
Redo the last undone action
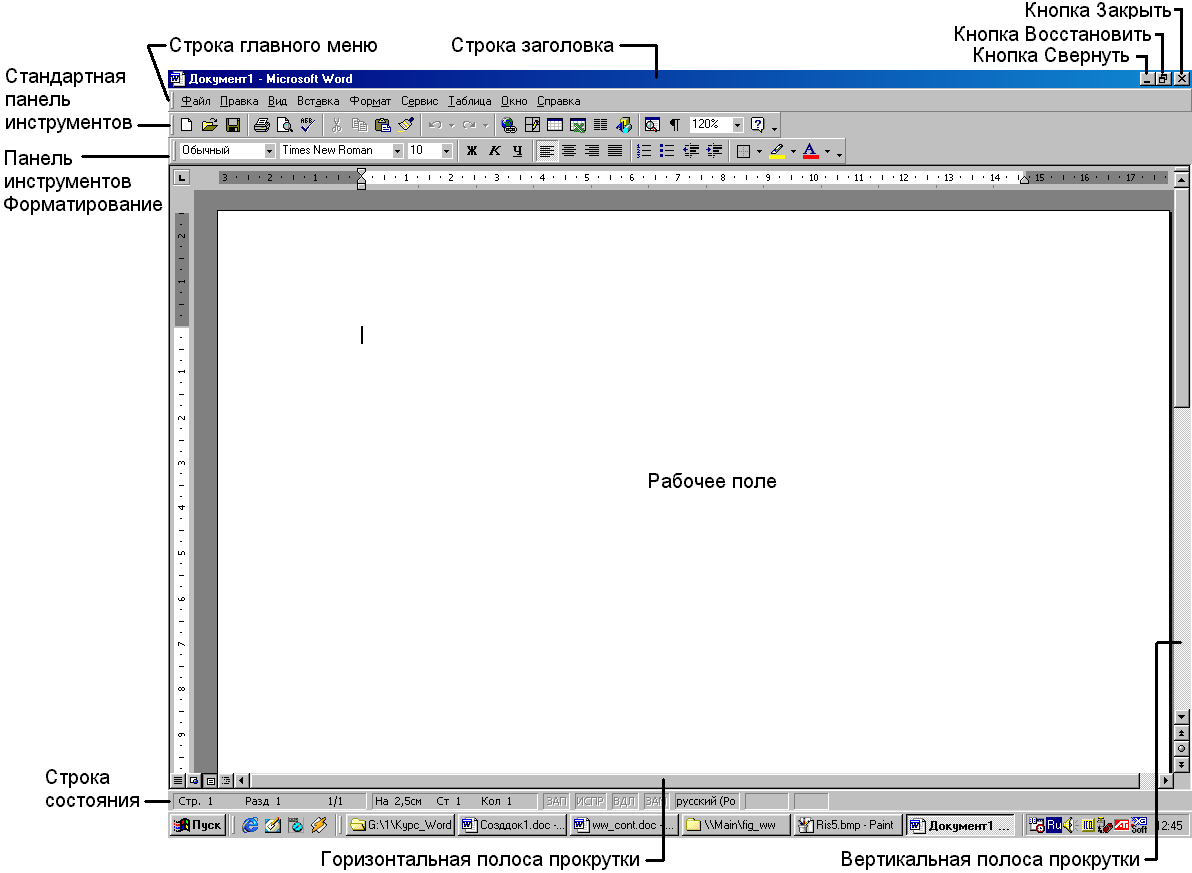469,125
